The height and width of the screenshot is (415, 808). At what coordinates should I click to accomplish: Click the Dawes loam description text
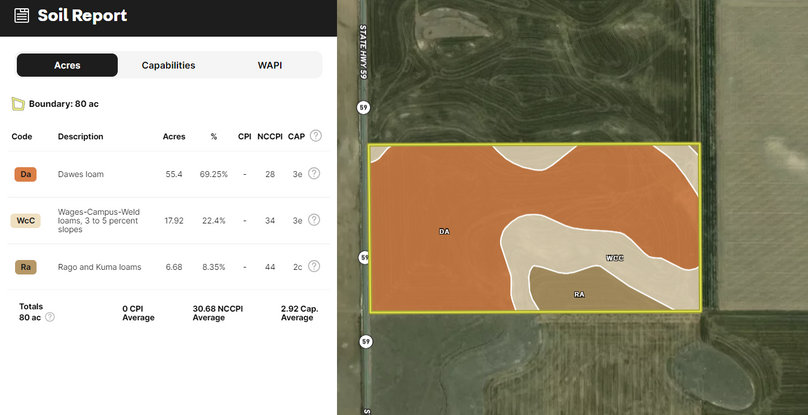pos(81,174)
